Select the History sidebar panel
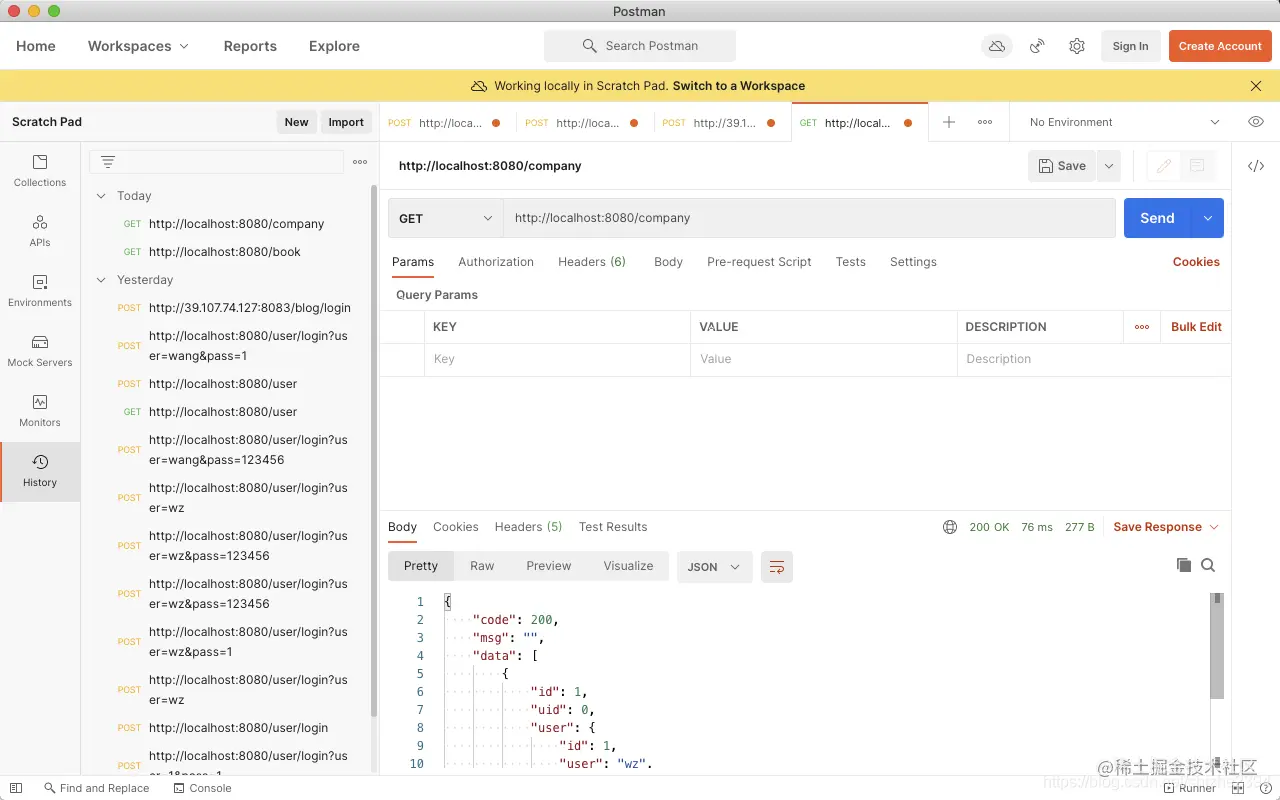This screenshot has height=800, width=1280. (x=40, y=470)
